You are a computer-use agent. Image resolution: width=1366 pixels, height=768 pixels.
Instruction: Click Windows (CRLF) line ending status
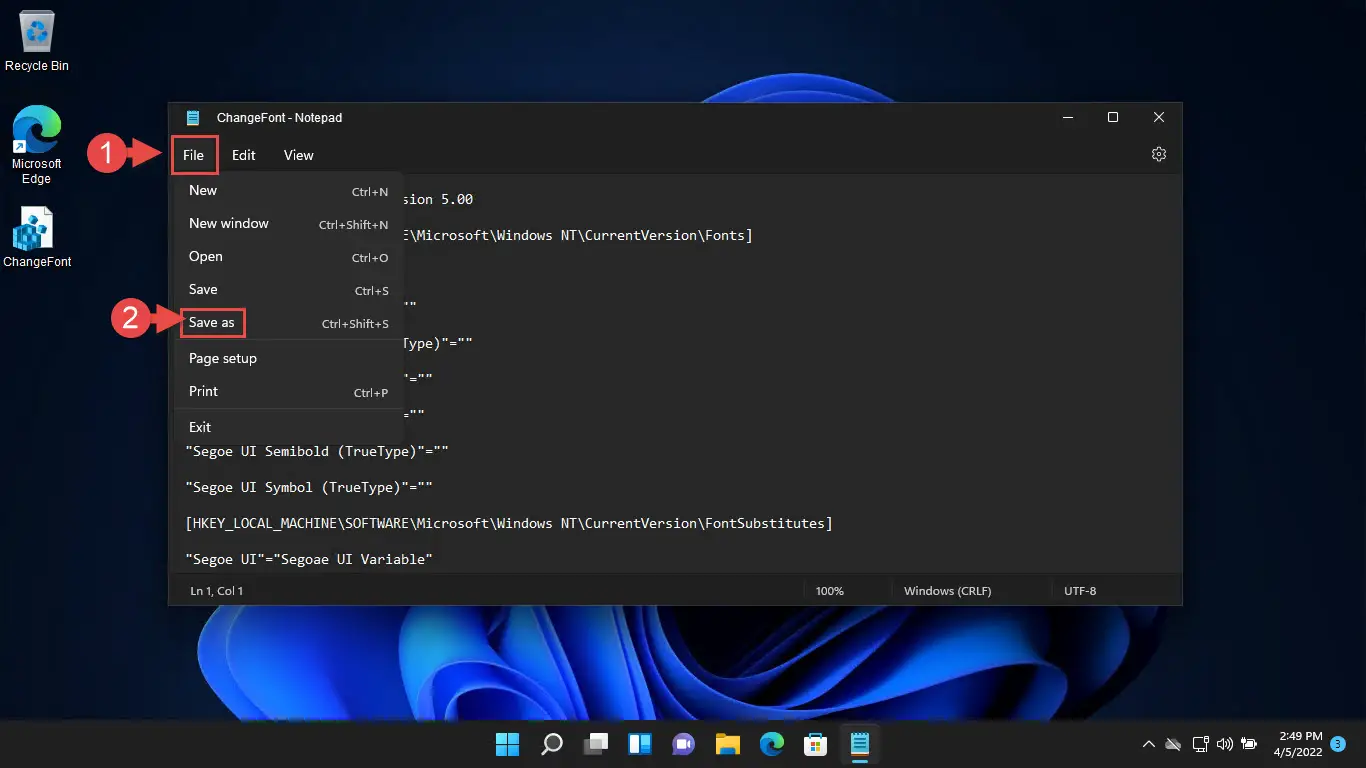tap(947, 591)
